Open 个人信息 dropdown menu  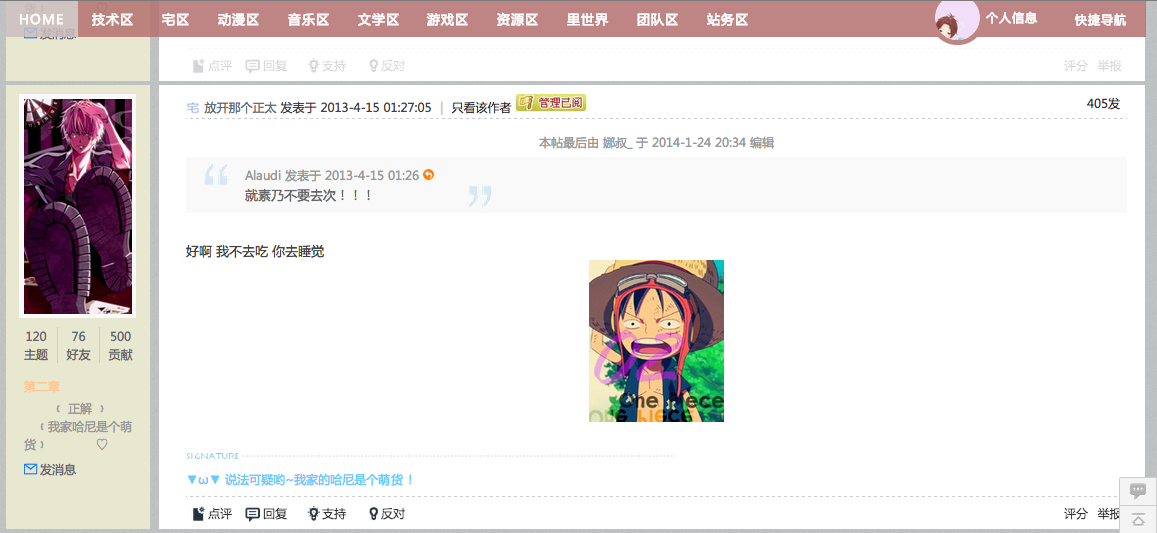click(1011, 18)
